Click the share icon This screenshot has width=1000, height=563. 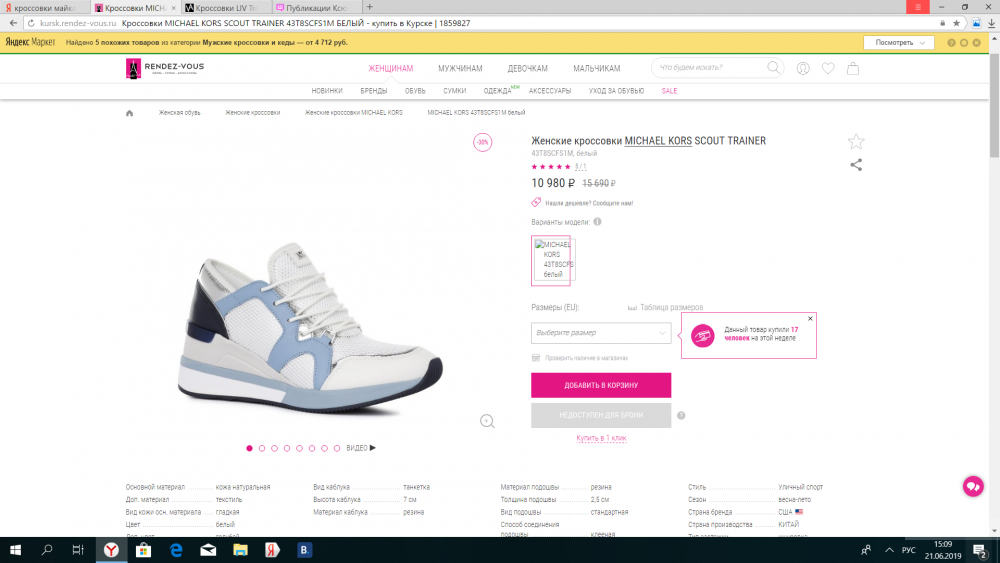tap(856, 165)
